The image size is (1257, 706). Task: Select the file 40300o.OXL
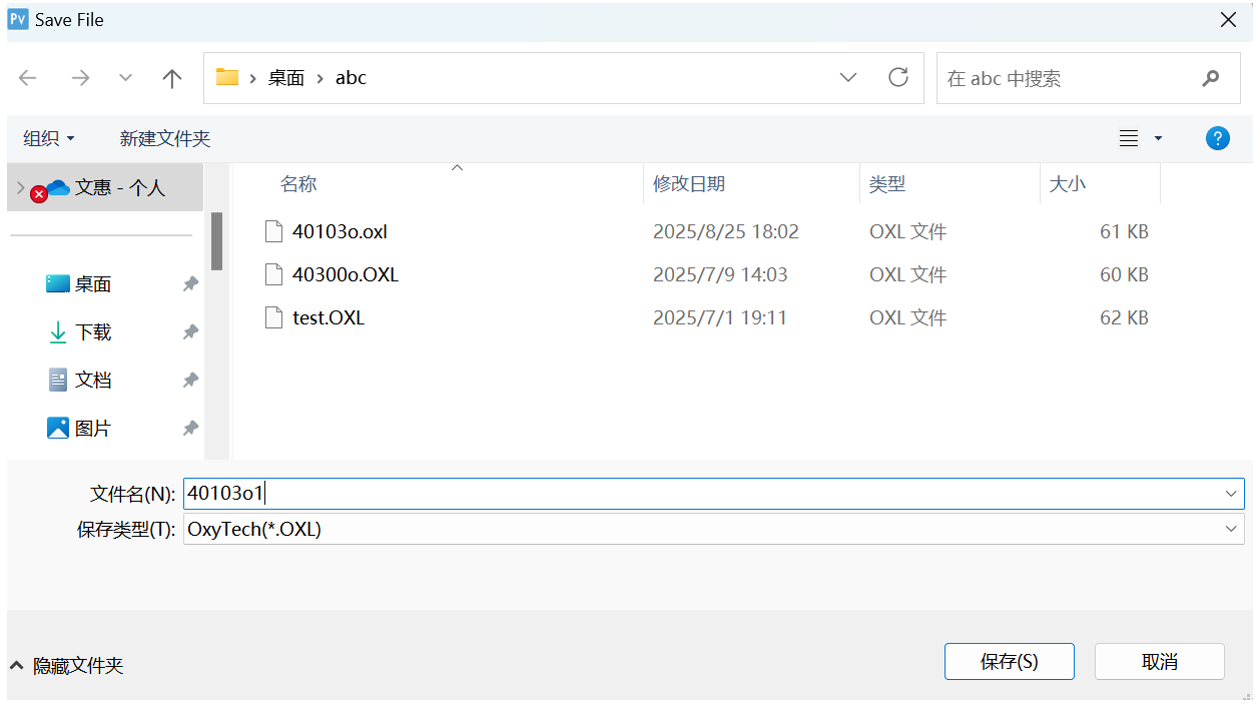point(345,275)
